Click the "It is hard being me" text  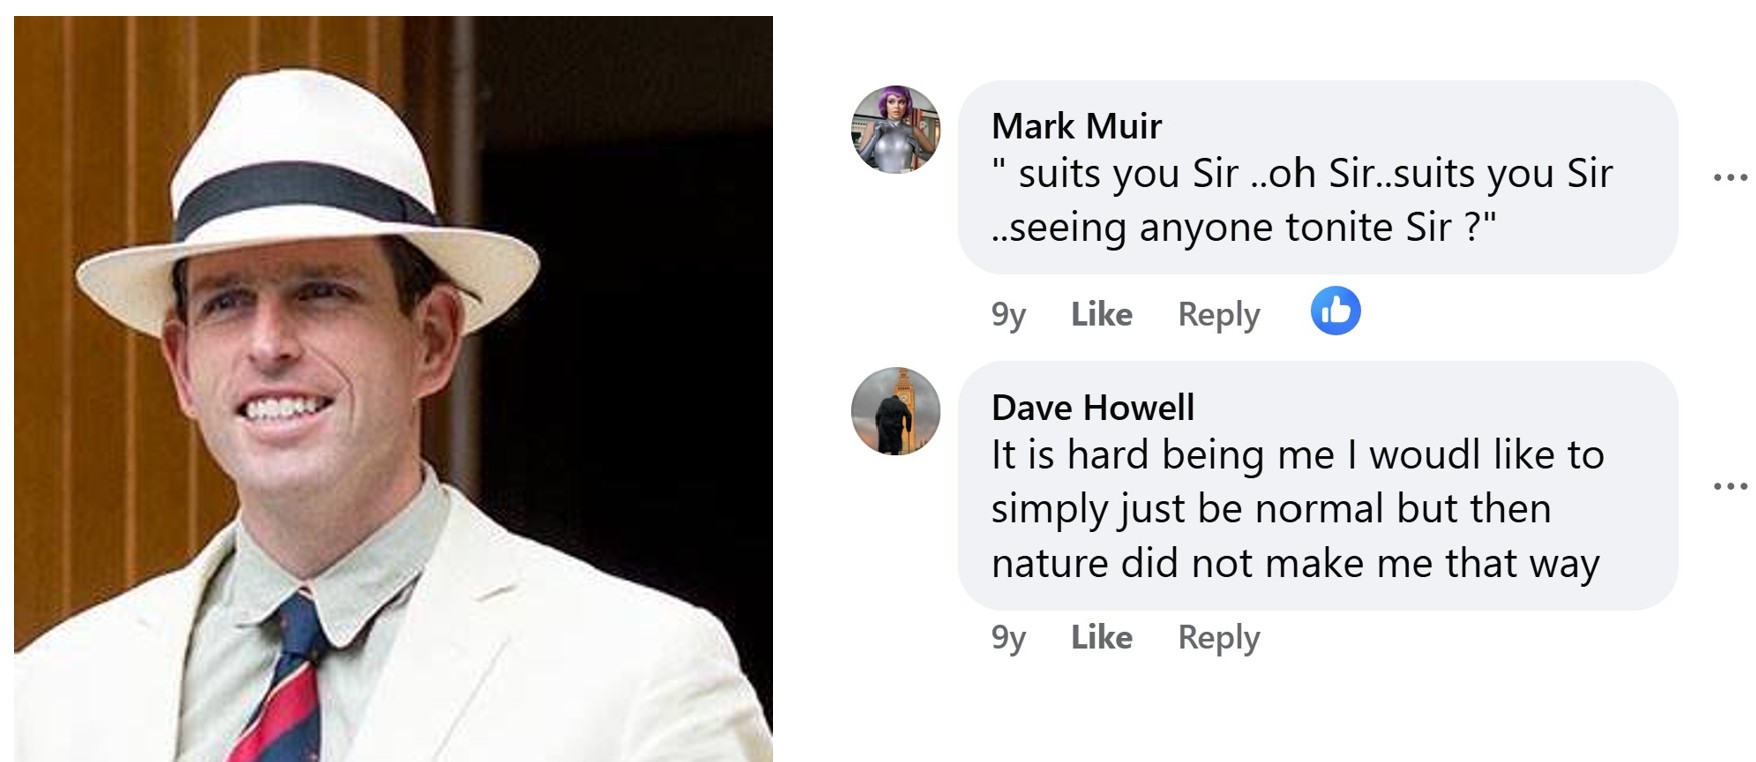click(x=1296, y=455)
